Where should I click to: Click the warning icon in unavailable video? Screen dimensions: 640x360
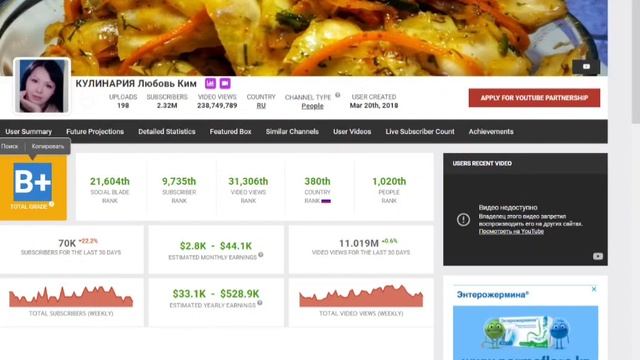[x=463, y=220]
